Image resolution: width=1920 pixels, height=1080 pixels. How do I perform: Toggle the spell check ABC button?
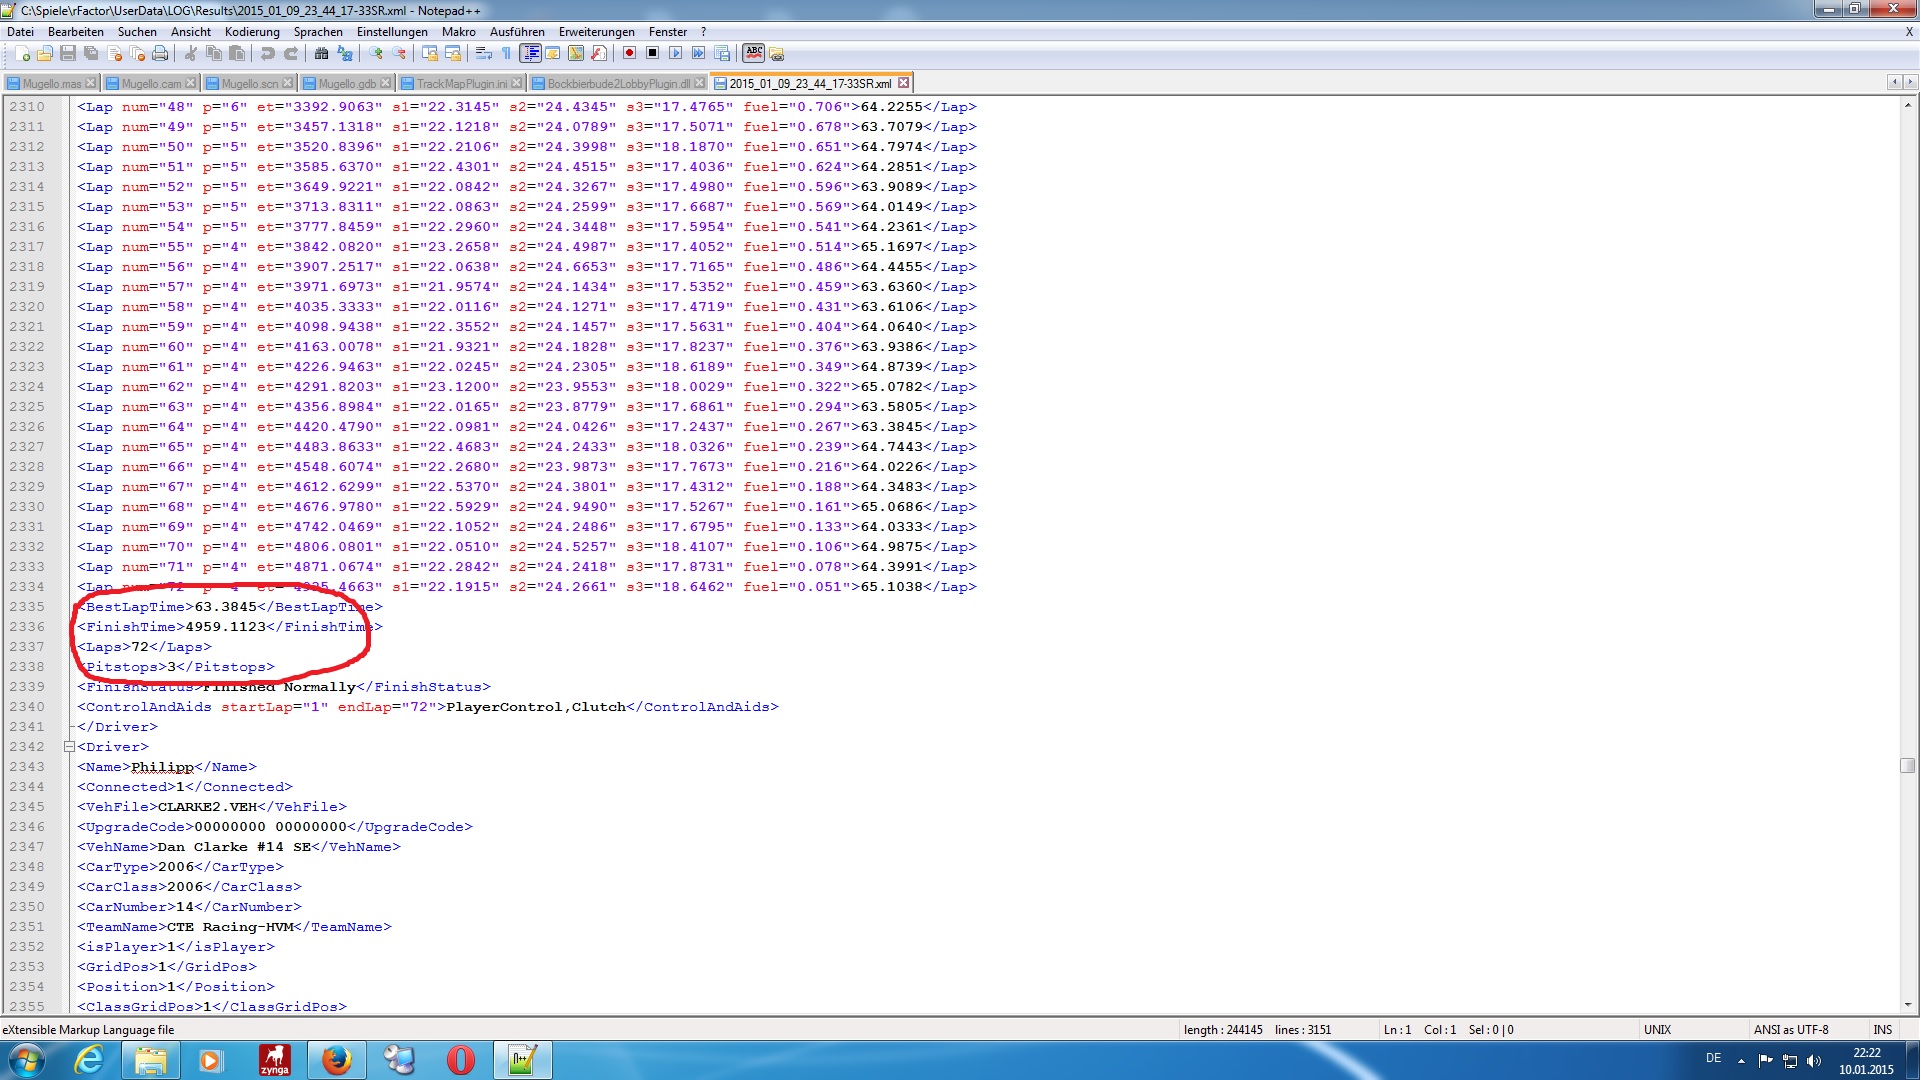(754, 53)
